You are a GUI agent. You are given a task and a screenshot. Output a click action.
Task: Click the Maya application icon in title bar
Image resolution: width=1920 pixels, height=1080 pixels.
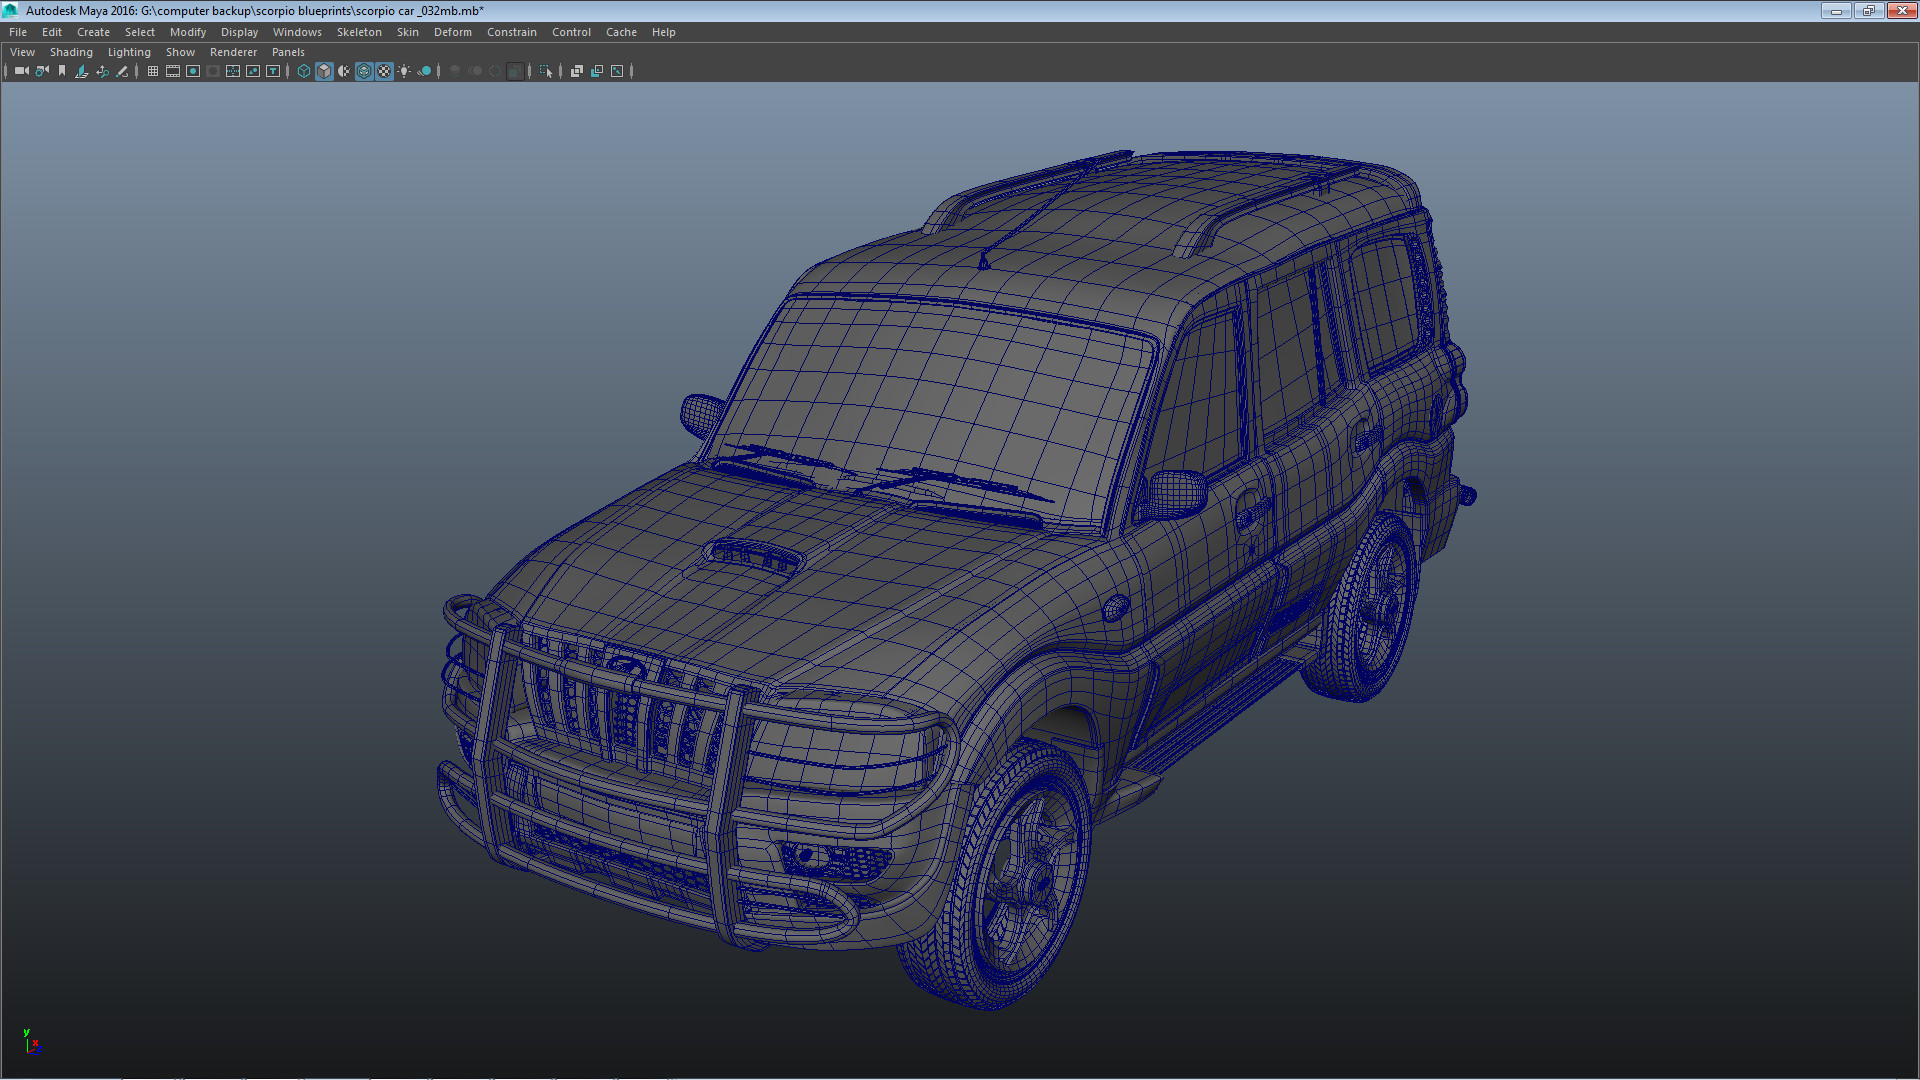pos(11,10)
